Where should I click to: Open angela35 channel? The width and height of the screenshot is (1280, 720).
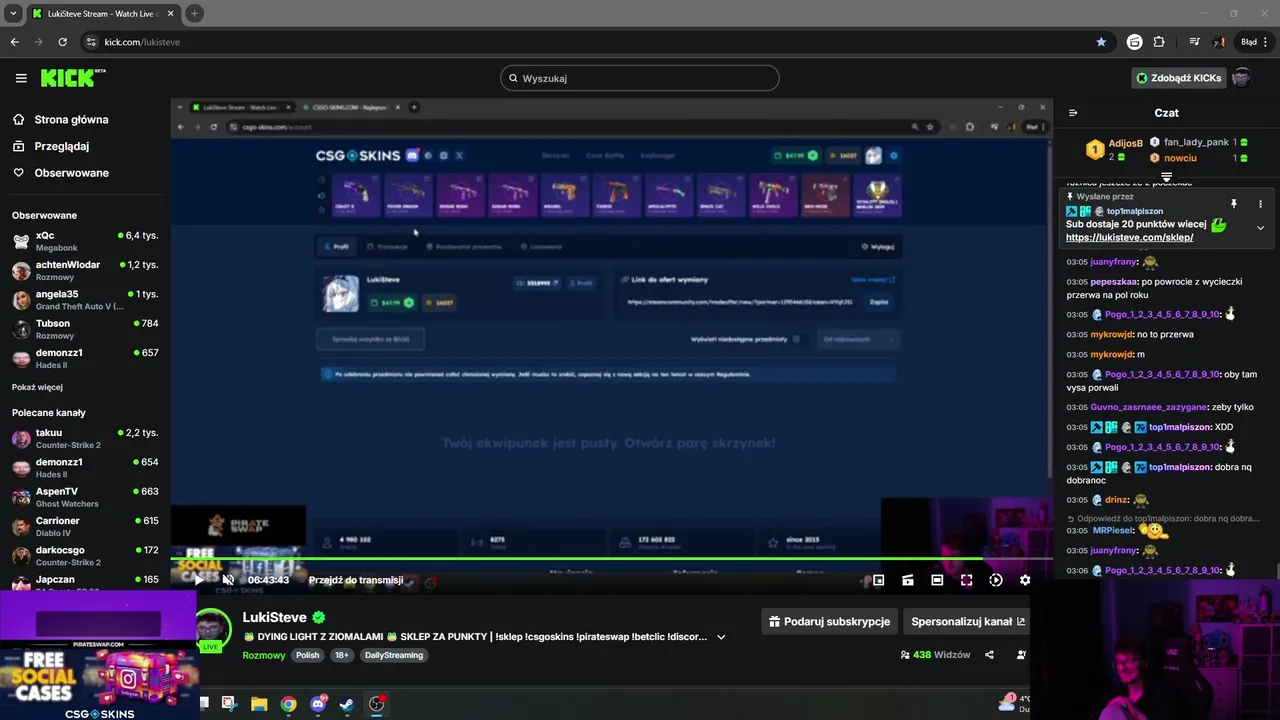pos(85,300)
